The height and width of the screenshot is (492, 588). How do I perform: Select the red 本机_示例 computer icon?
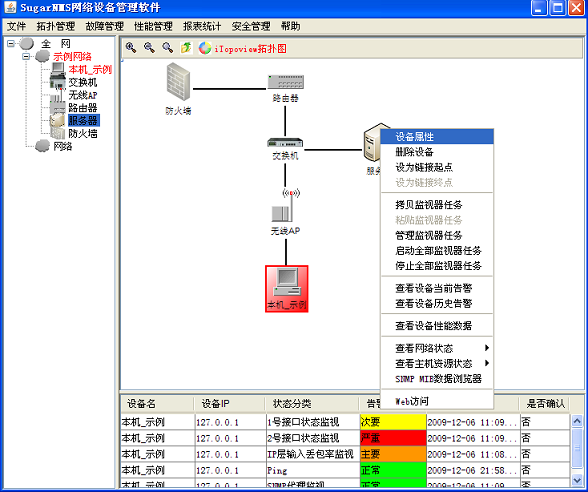(x=287, y=289)
